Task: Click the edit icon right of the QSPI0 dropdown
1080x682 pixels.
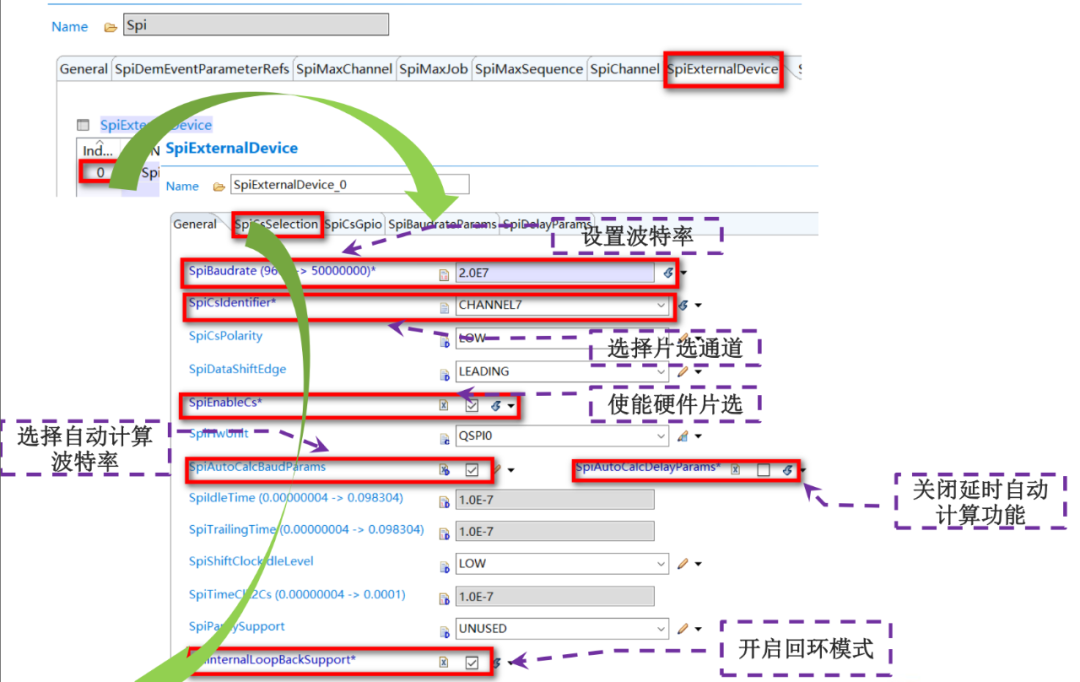Action: (683, 436)
